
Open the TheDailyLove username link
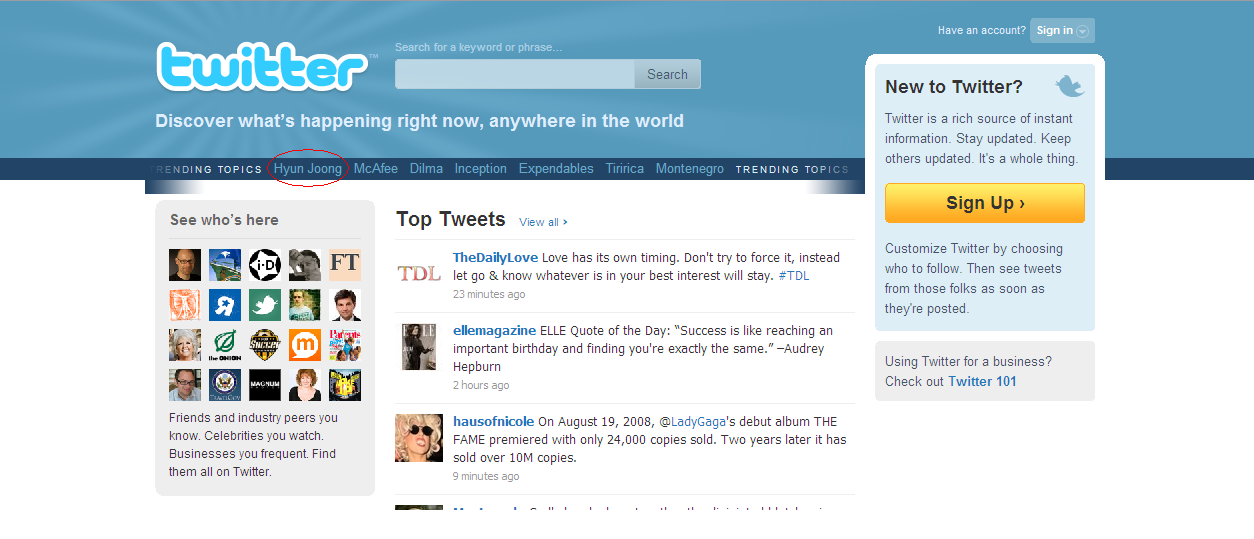click(495, 257)
